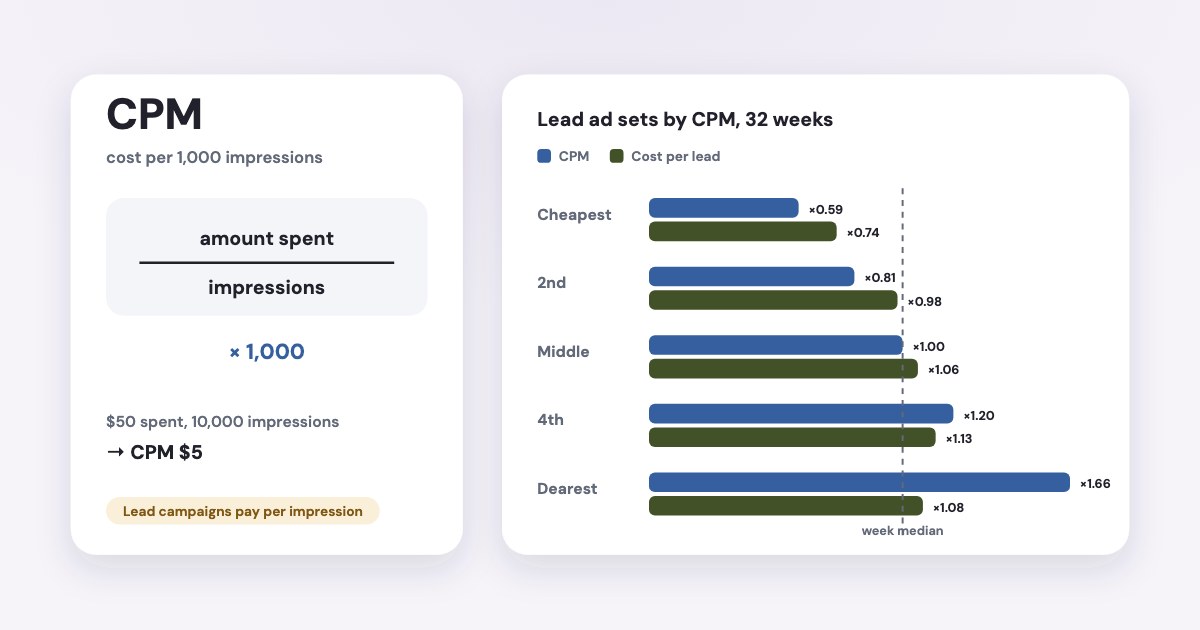Click the '×1.66' value label

point(1096,483)
